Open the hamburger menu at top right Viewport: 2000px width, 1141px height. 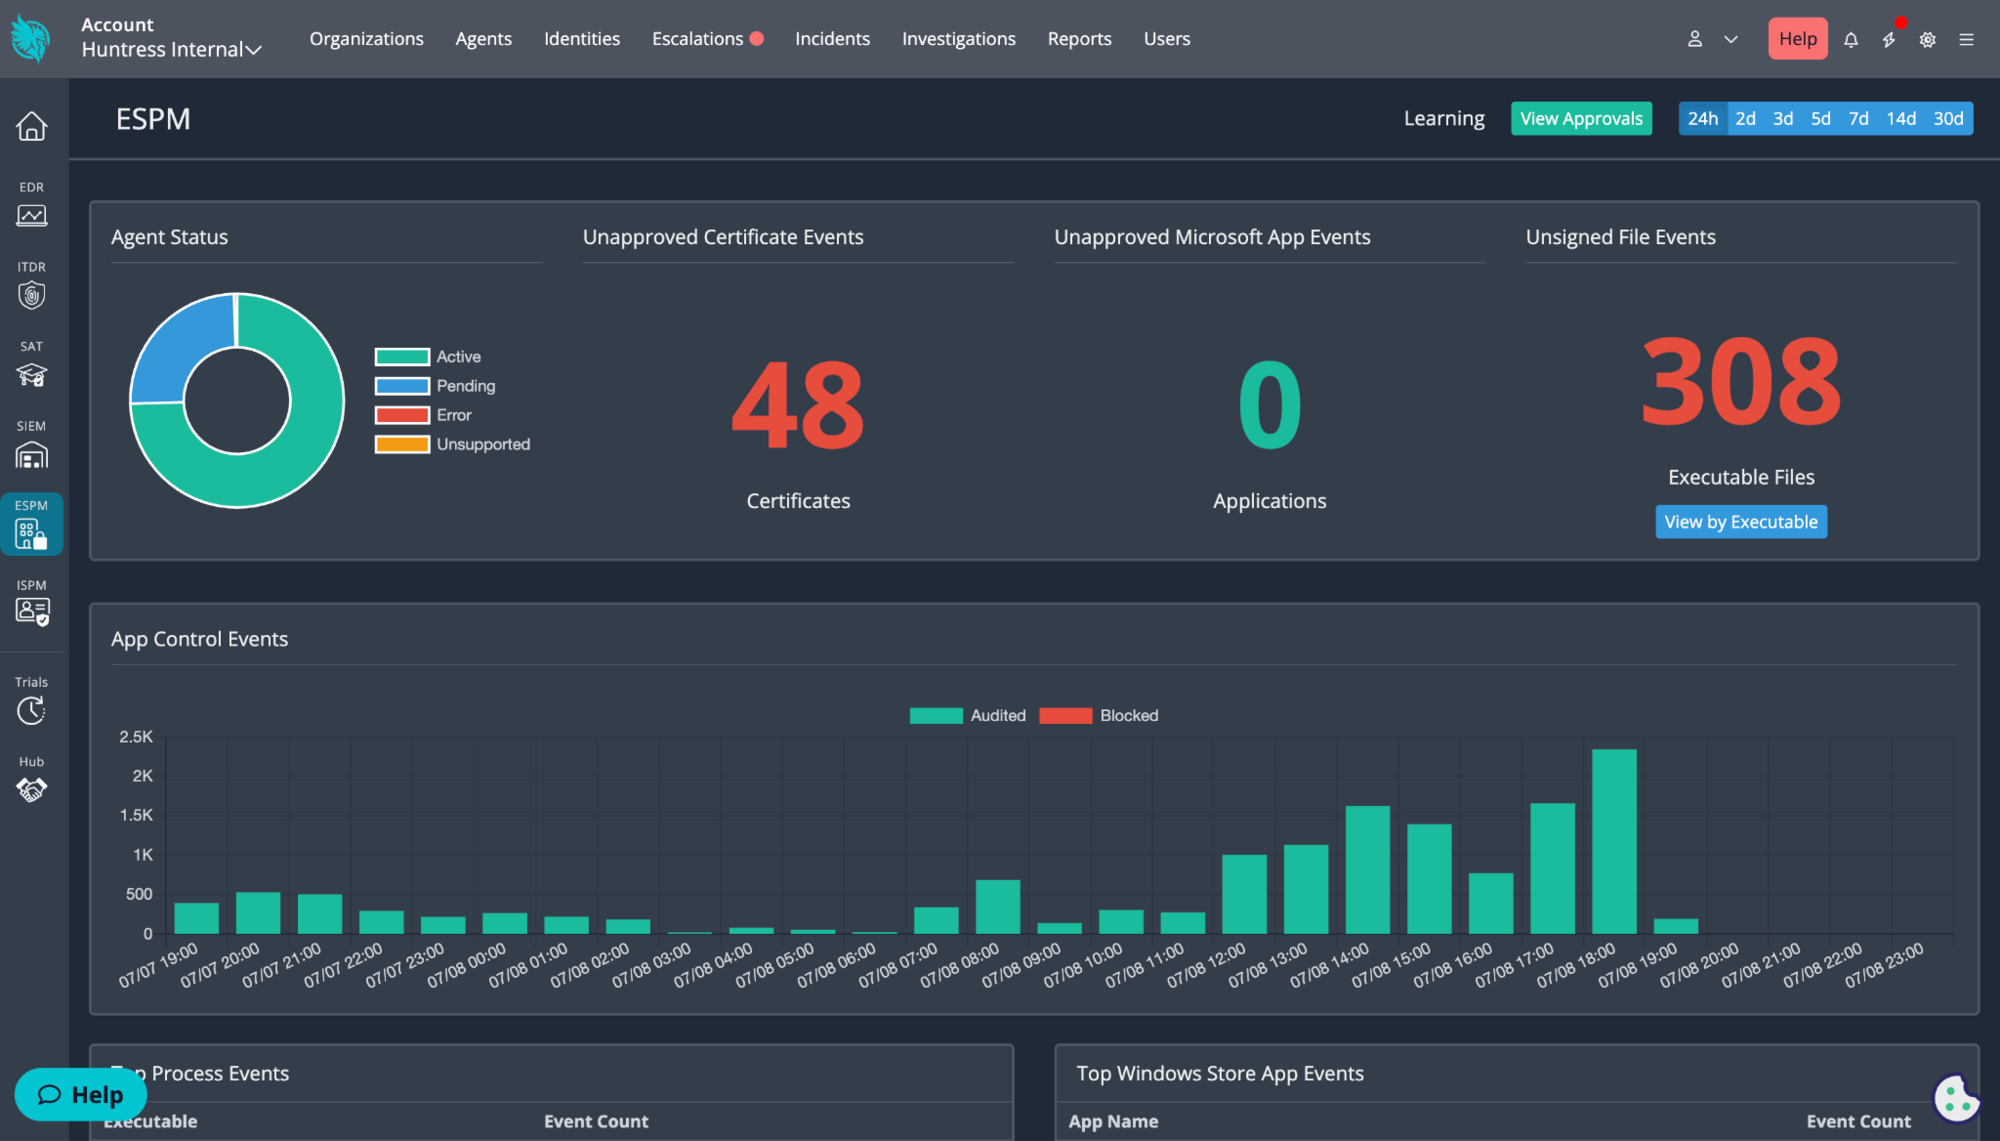[x=1966, y=39]
